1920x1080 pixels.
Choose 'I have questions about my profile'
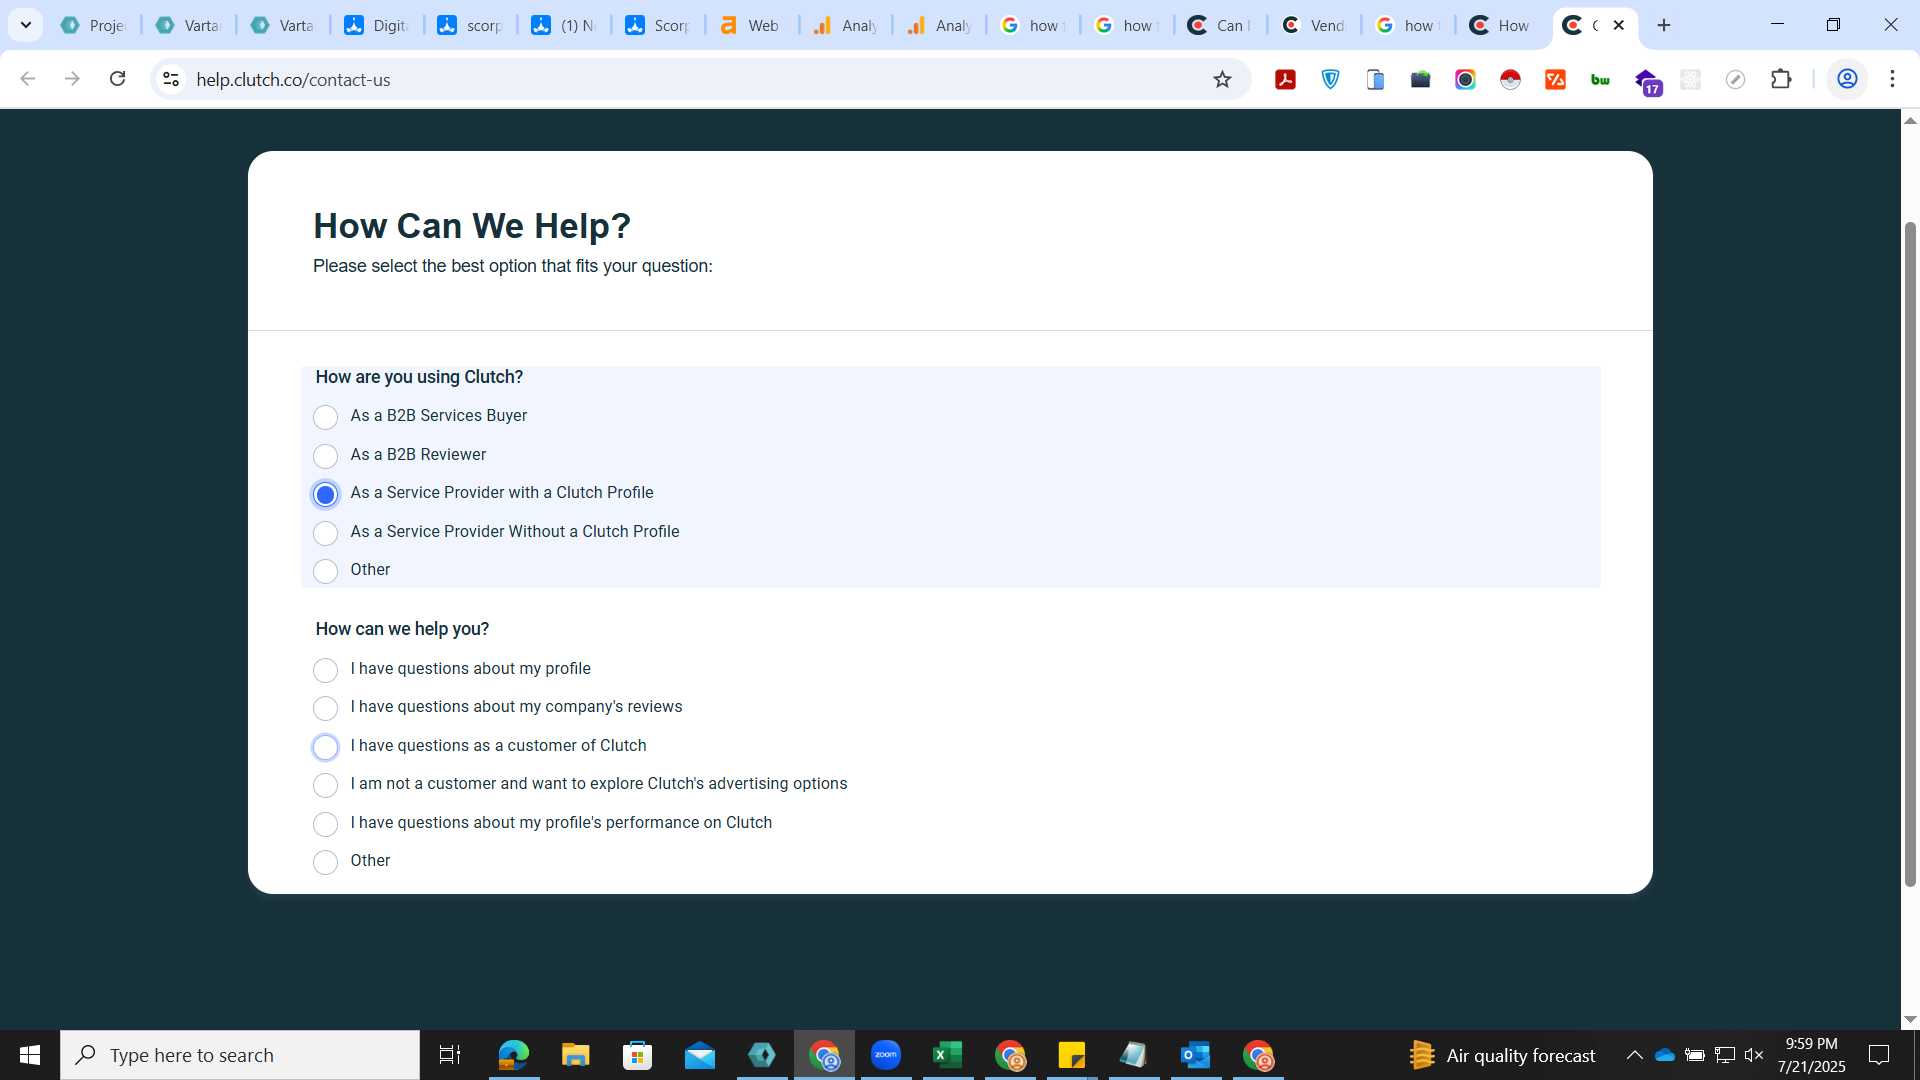pos(325,670)
